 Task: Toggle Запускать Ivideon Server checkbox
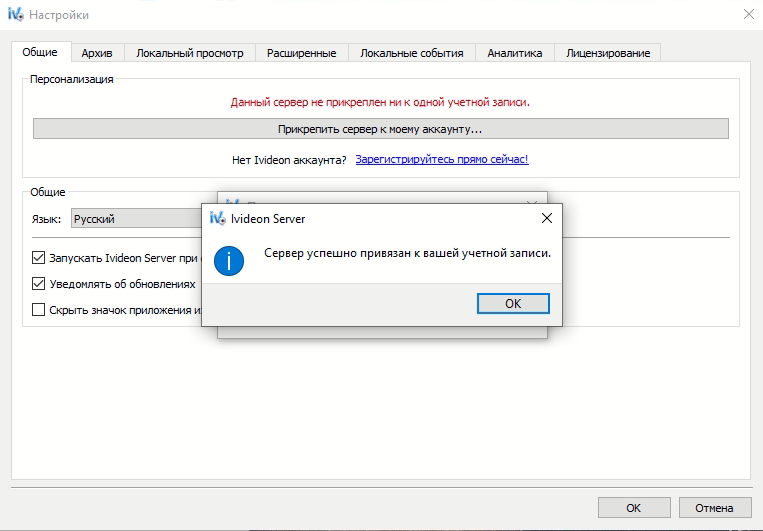click(x=38, y=257)
